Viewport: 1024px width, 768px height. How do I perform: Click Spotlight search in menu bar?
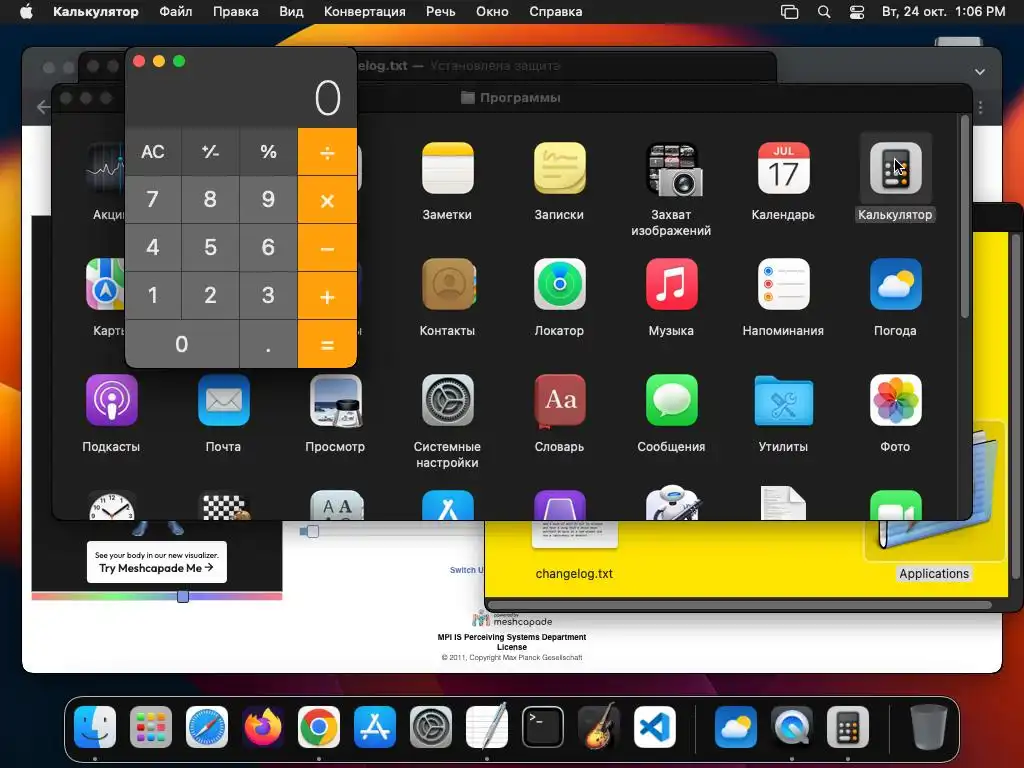(x=824, y=12)
